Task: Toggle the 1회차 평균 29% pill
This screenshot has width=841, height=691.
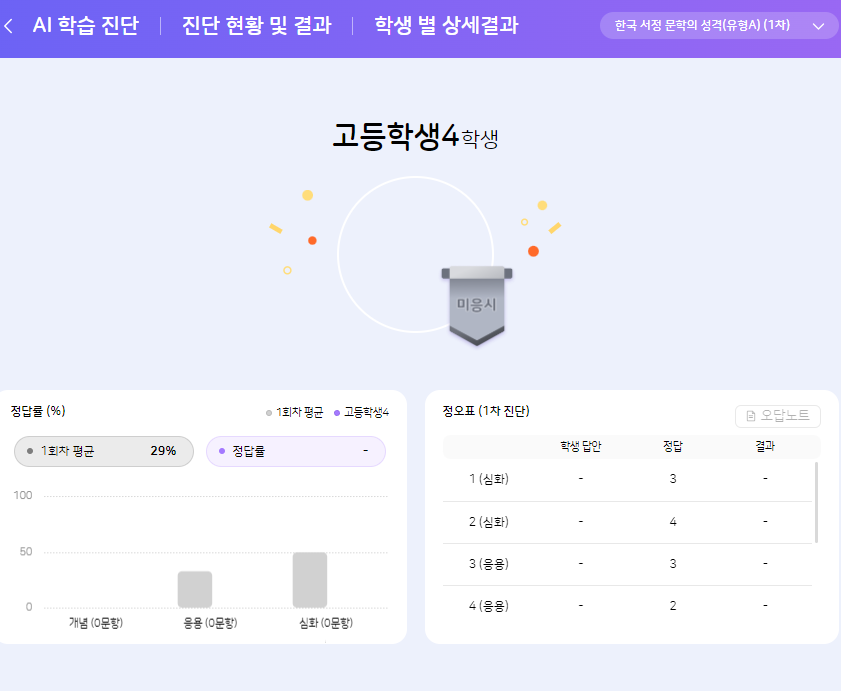Action: [x=104, y=451]
